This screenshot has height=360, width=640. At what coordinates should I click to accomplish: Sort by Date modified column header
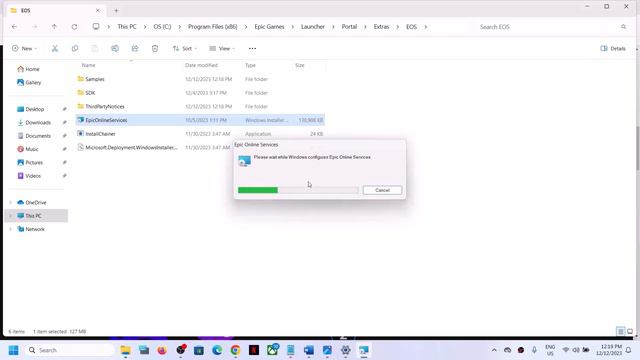[x=202, y=65]
